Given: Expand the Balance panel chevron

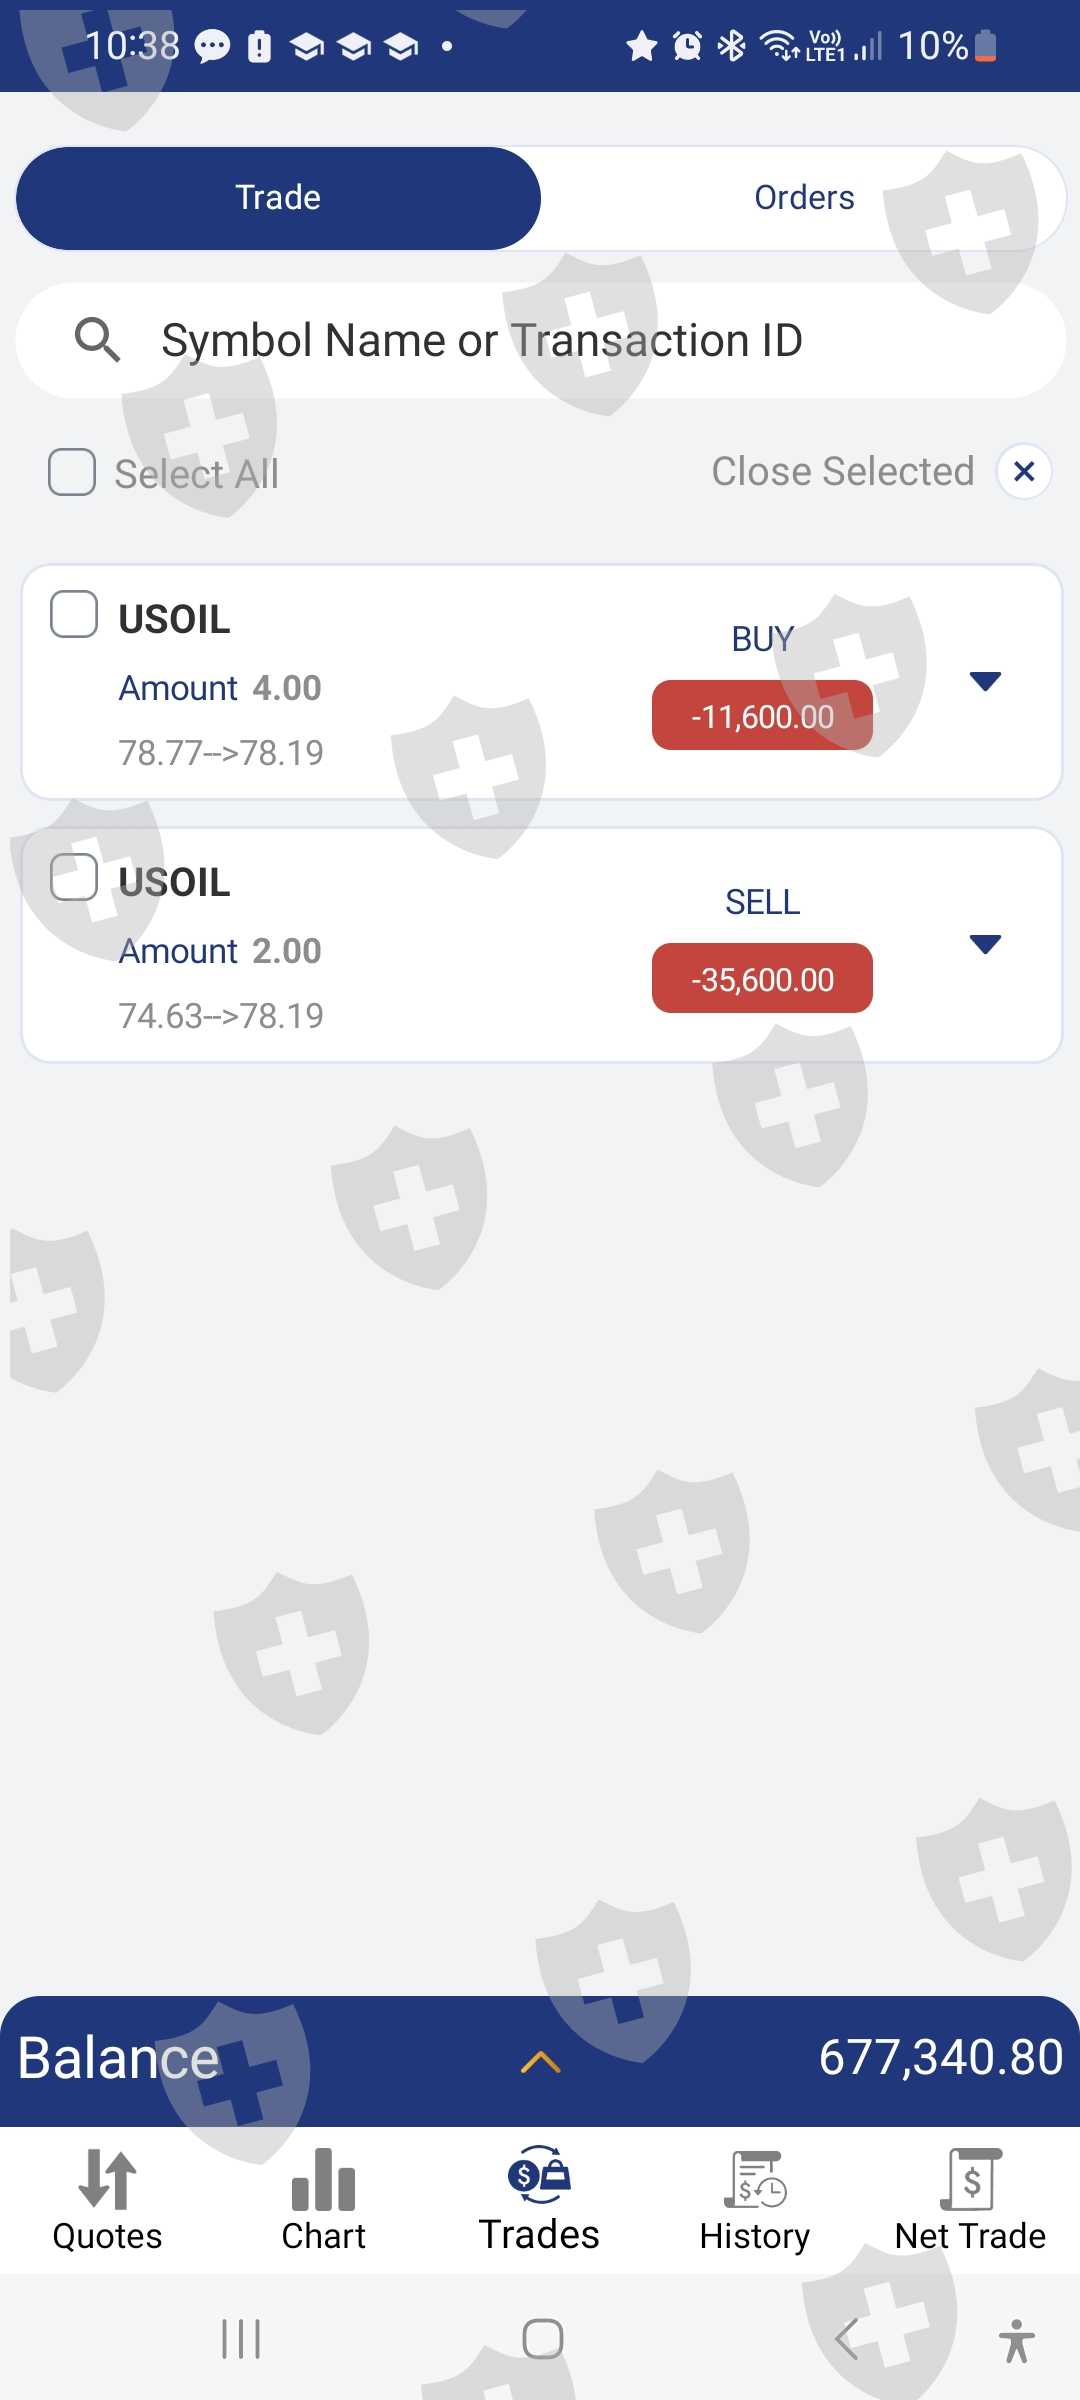Looking at the screenshot, I should (540, 2062).
